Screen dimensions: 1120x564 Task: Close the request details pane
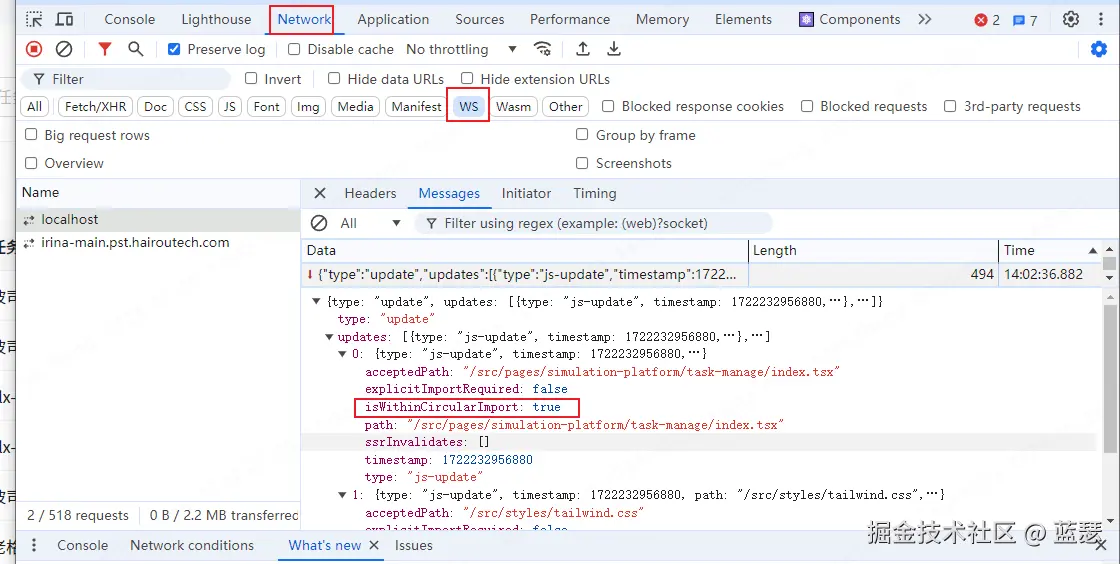(320, 193)
